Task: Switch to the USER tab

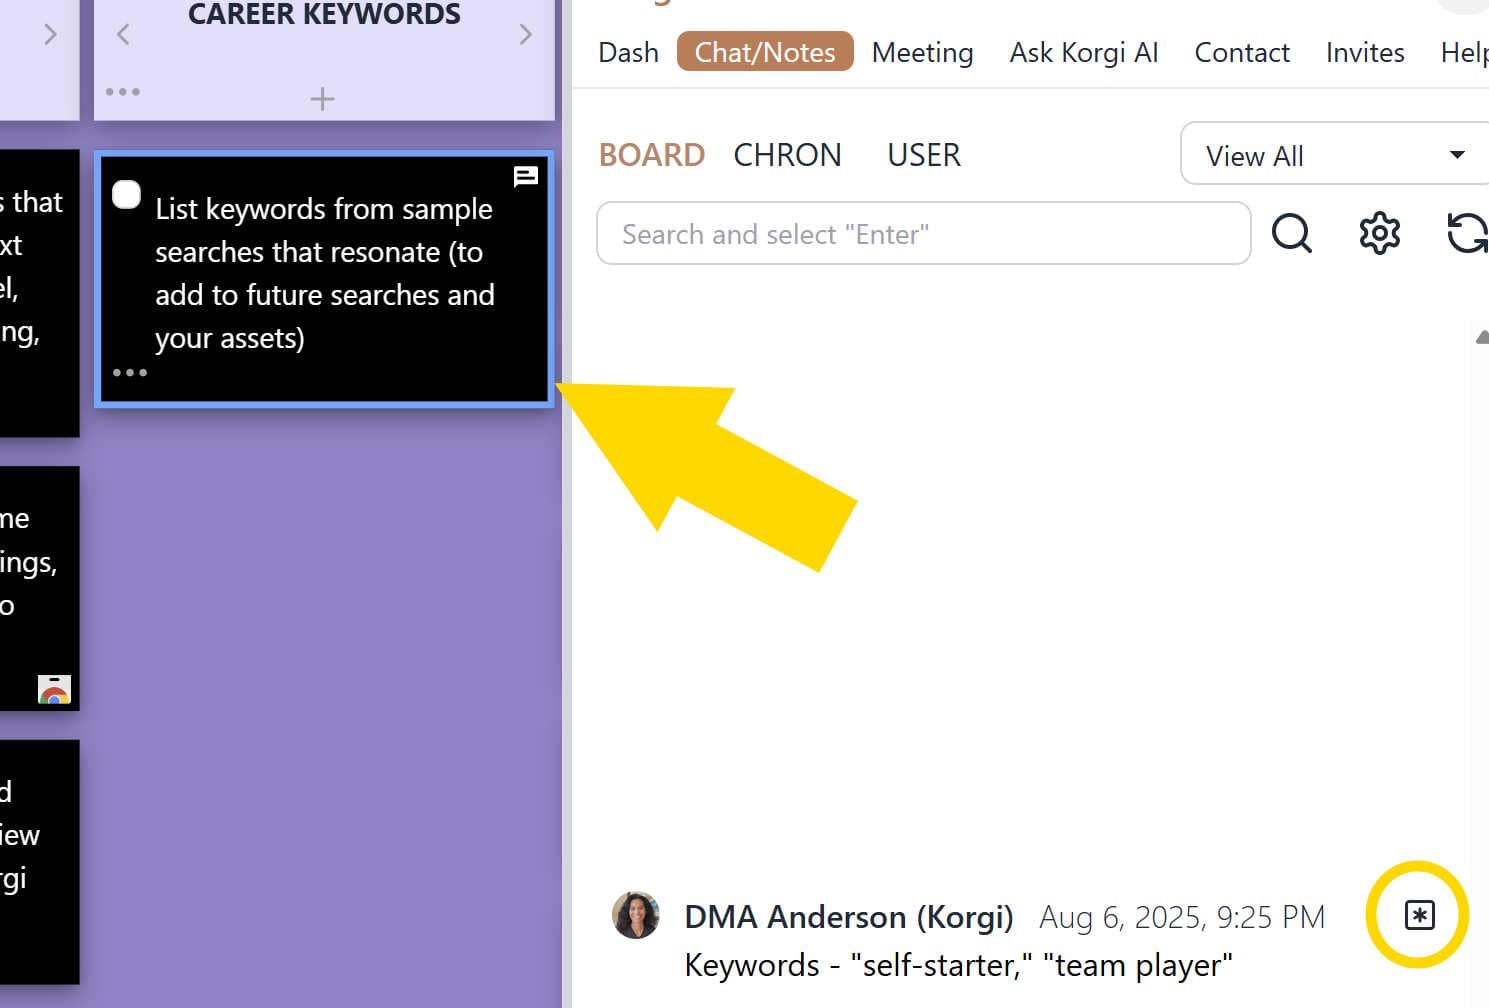Action: click(923, 154)
